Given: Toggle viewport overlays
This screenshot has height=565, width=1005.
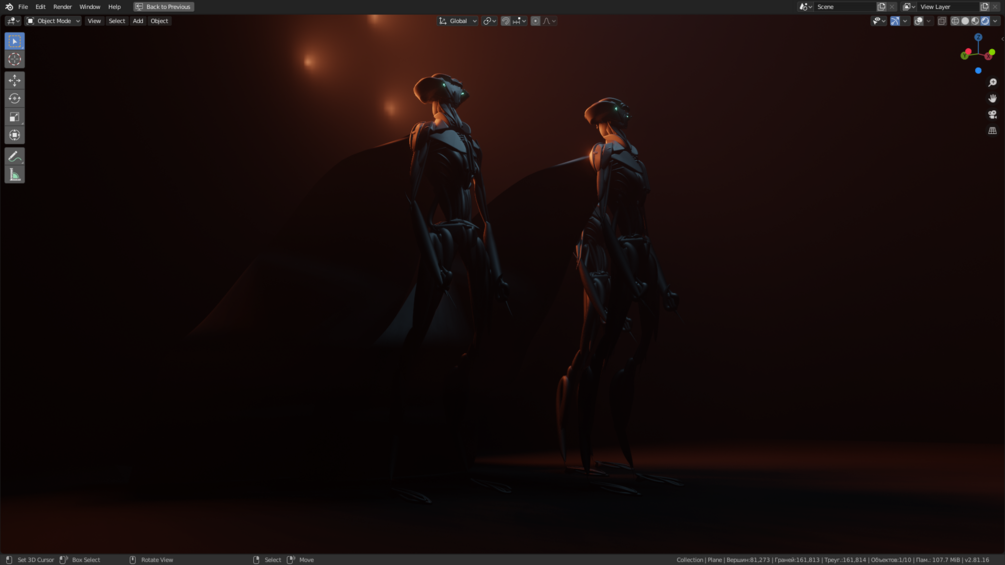Looking at the screenshot, I should click(x=918, y=21).
